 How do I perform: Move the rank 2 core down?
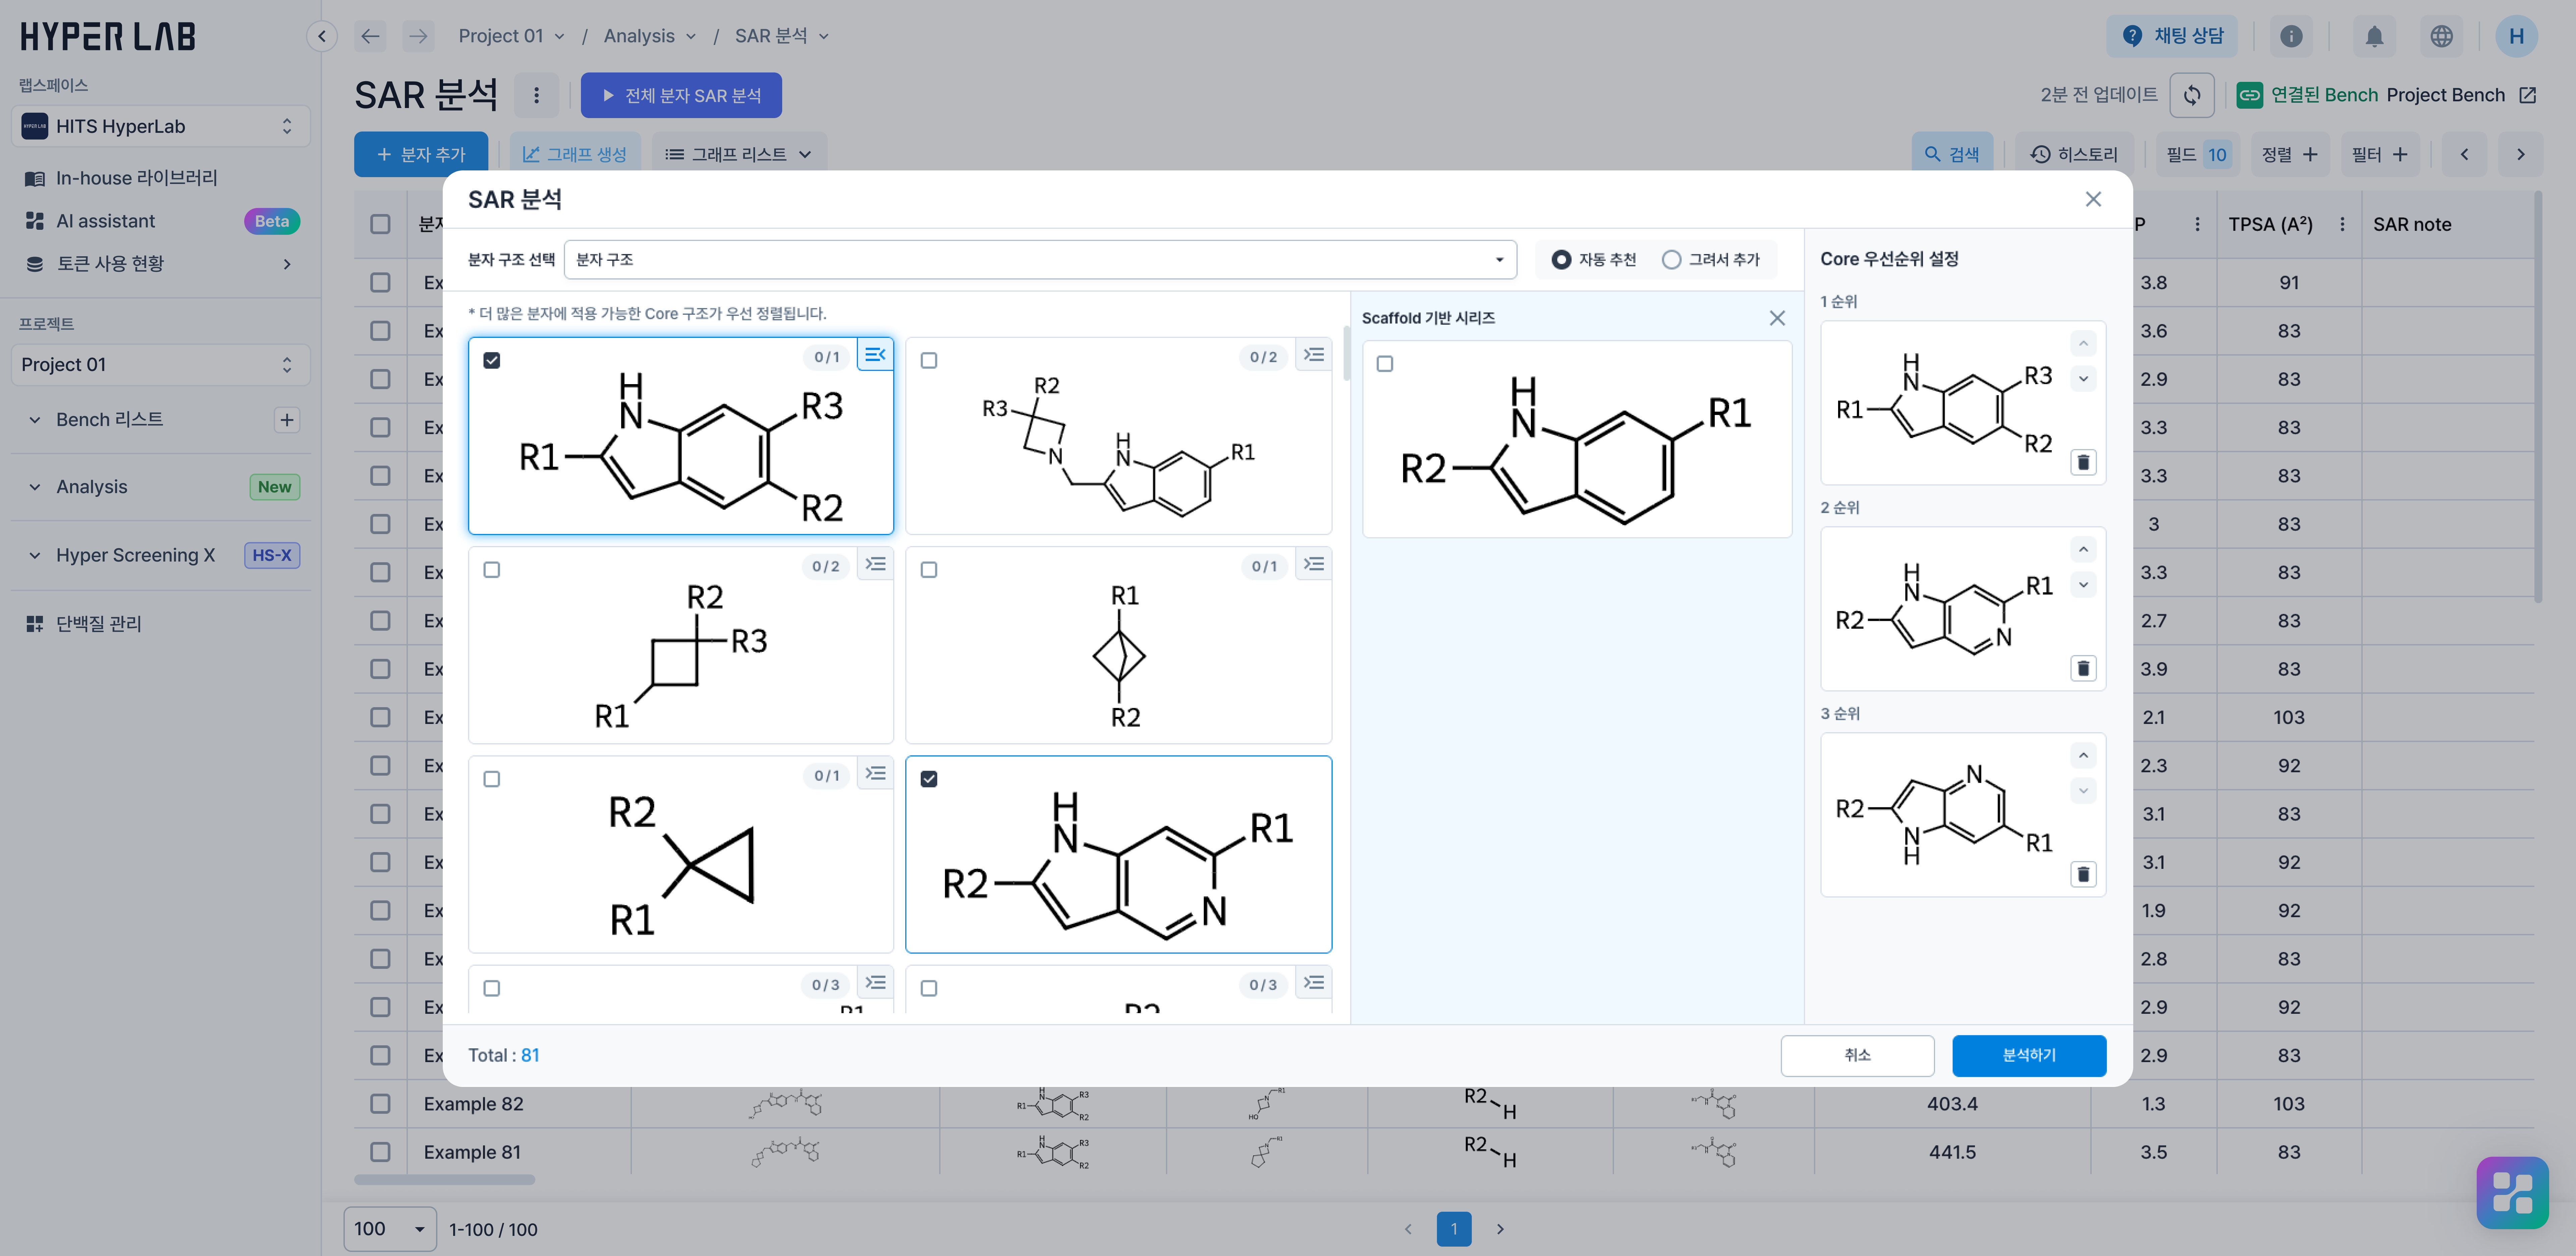2083,585
